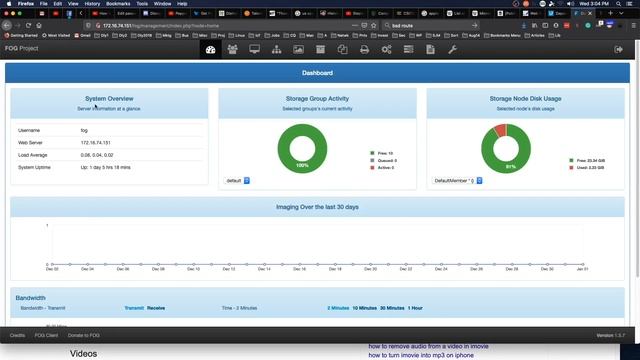The height and width of the screenshot is (360, 640).
Task: Open the DefaultMember storage node dropdown
Action: click(x=457, y=180)
